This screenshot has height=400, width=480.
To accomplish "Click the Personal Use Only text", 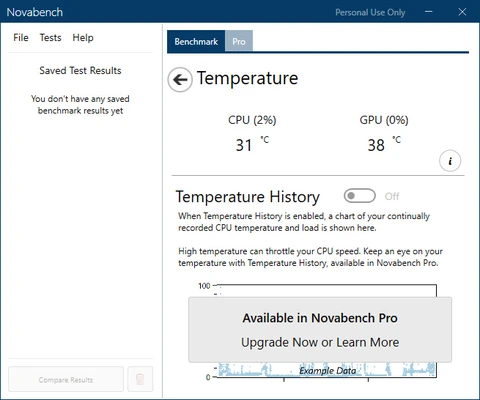I will click(x=370, y=13).
